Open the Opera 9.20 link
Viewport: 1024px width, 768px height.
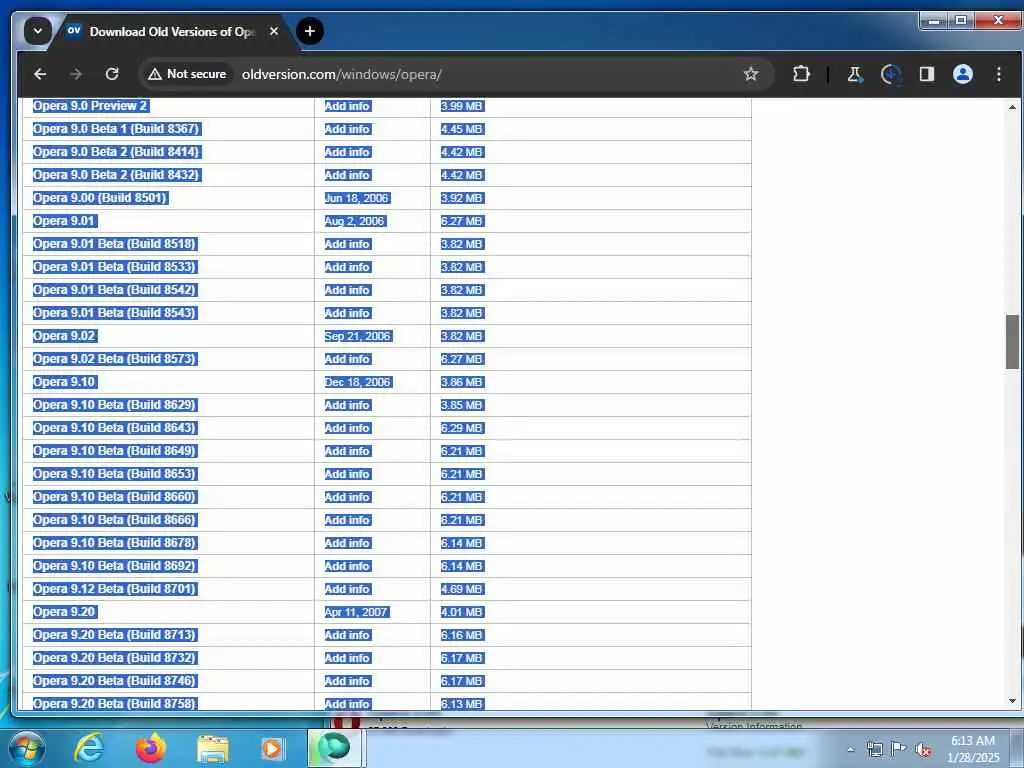[x=65, y=612]
